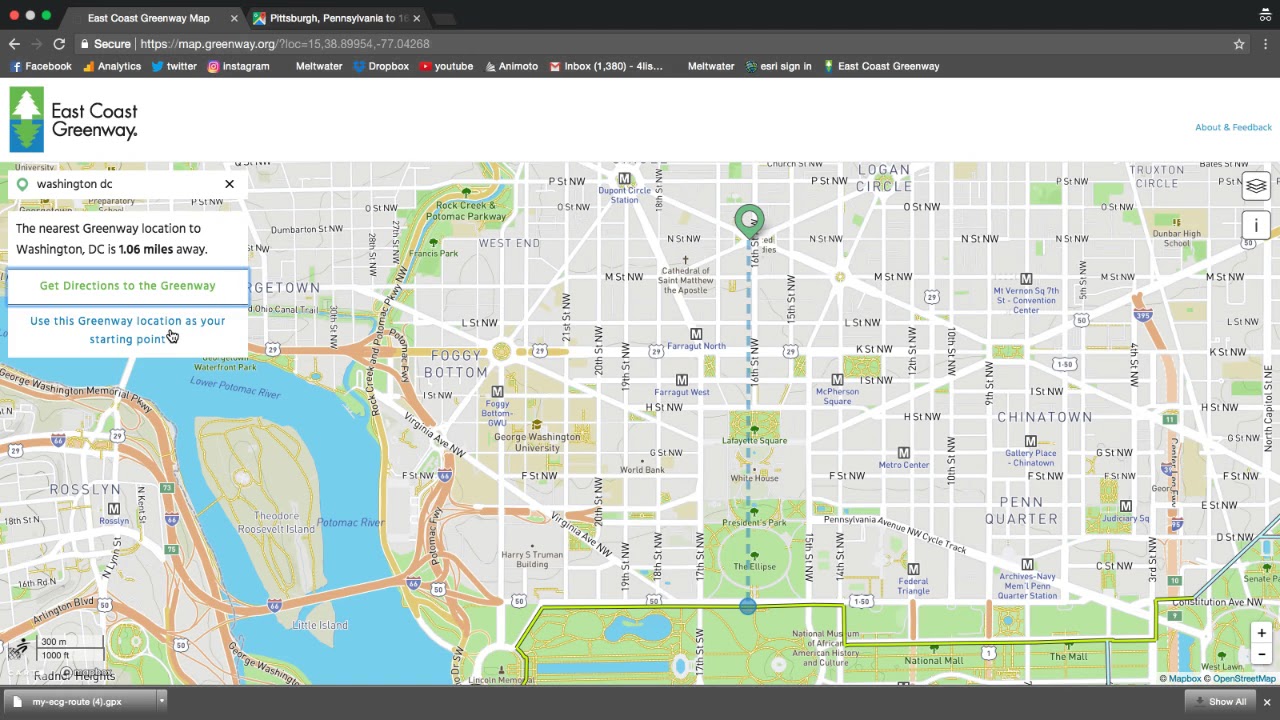Open the Facebook bookmark

click(41, 66)
